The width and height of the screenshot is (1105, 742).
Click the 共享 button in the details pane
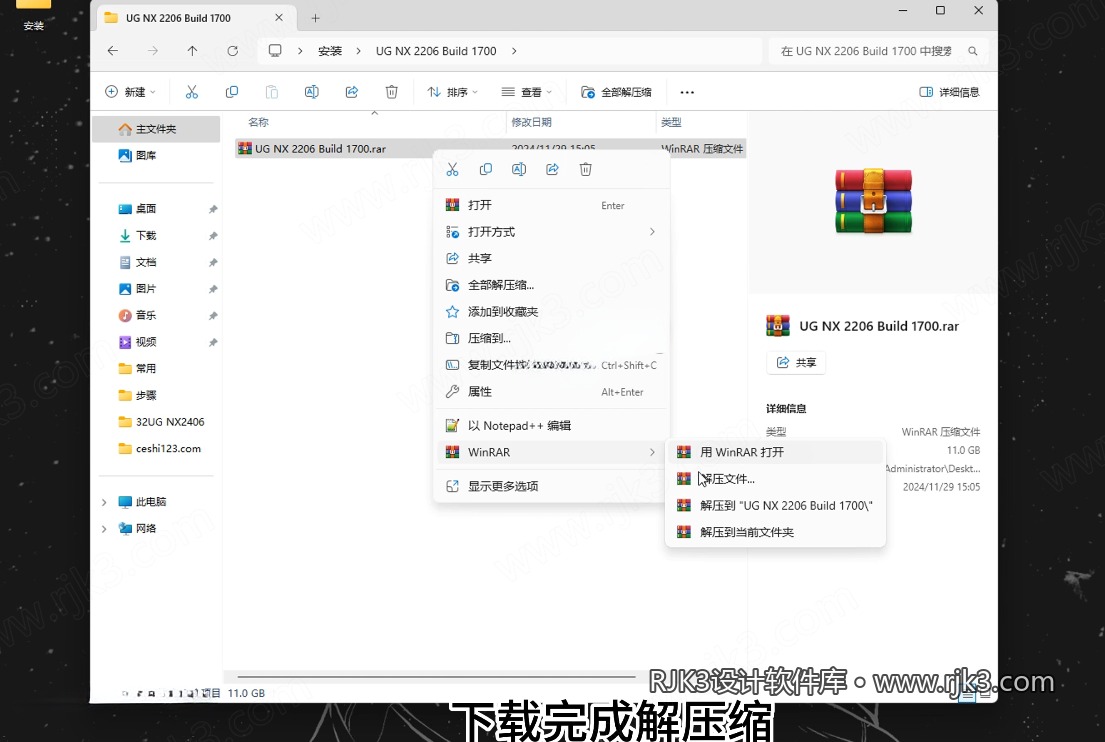(796, 362)
